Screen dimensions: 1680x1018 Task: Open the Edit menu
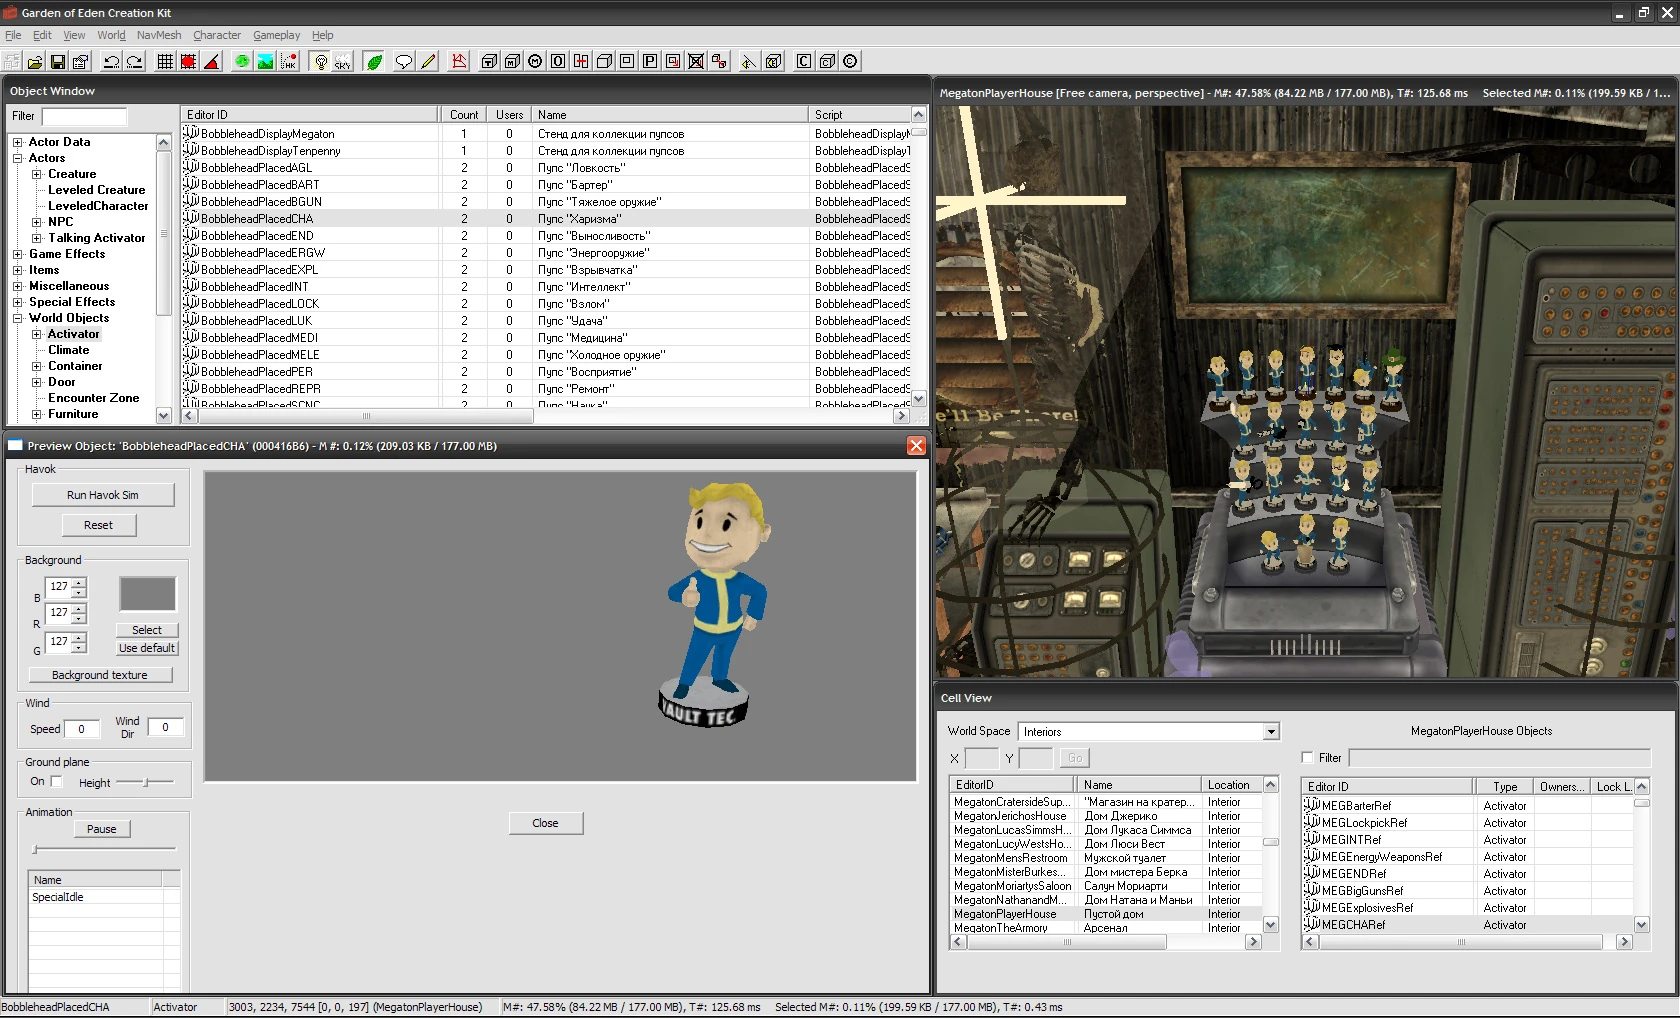click(42, 35)
